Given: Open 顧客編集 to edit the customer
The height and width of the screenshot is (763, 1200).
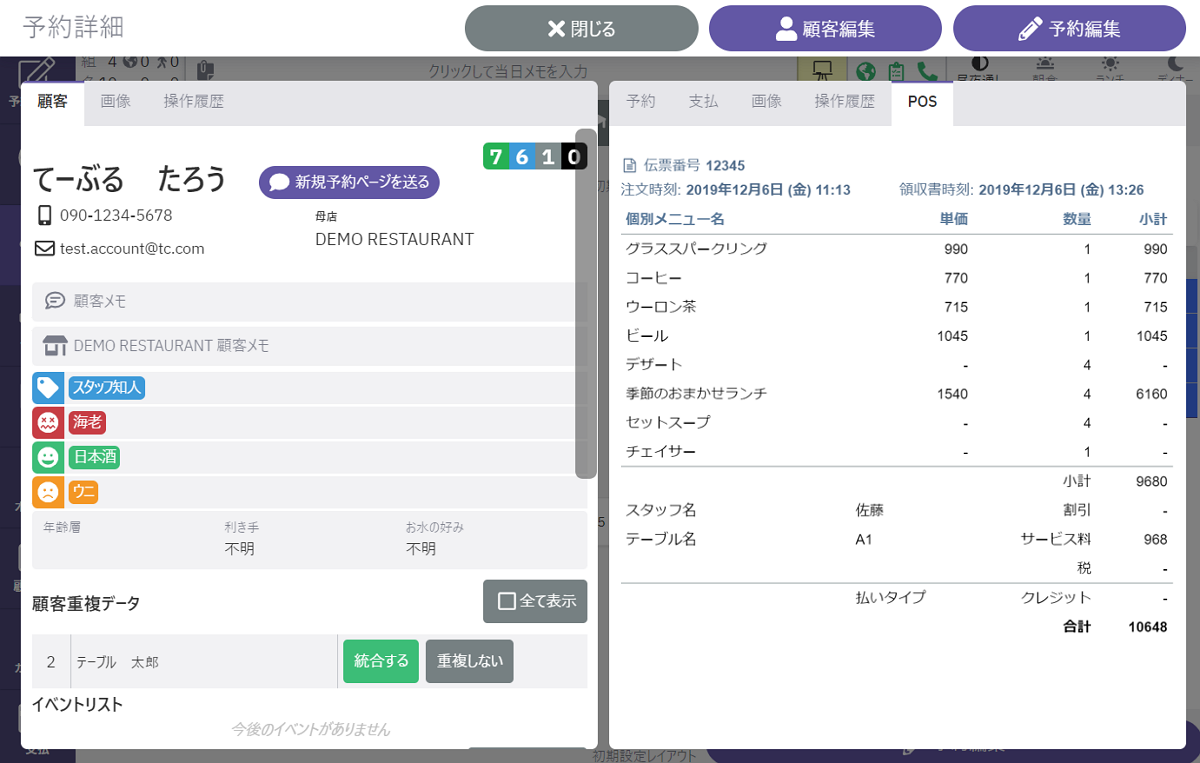Looking at the screenshot, I should pyautogui.click(x=825, y=28).
